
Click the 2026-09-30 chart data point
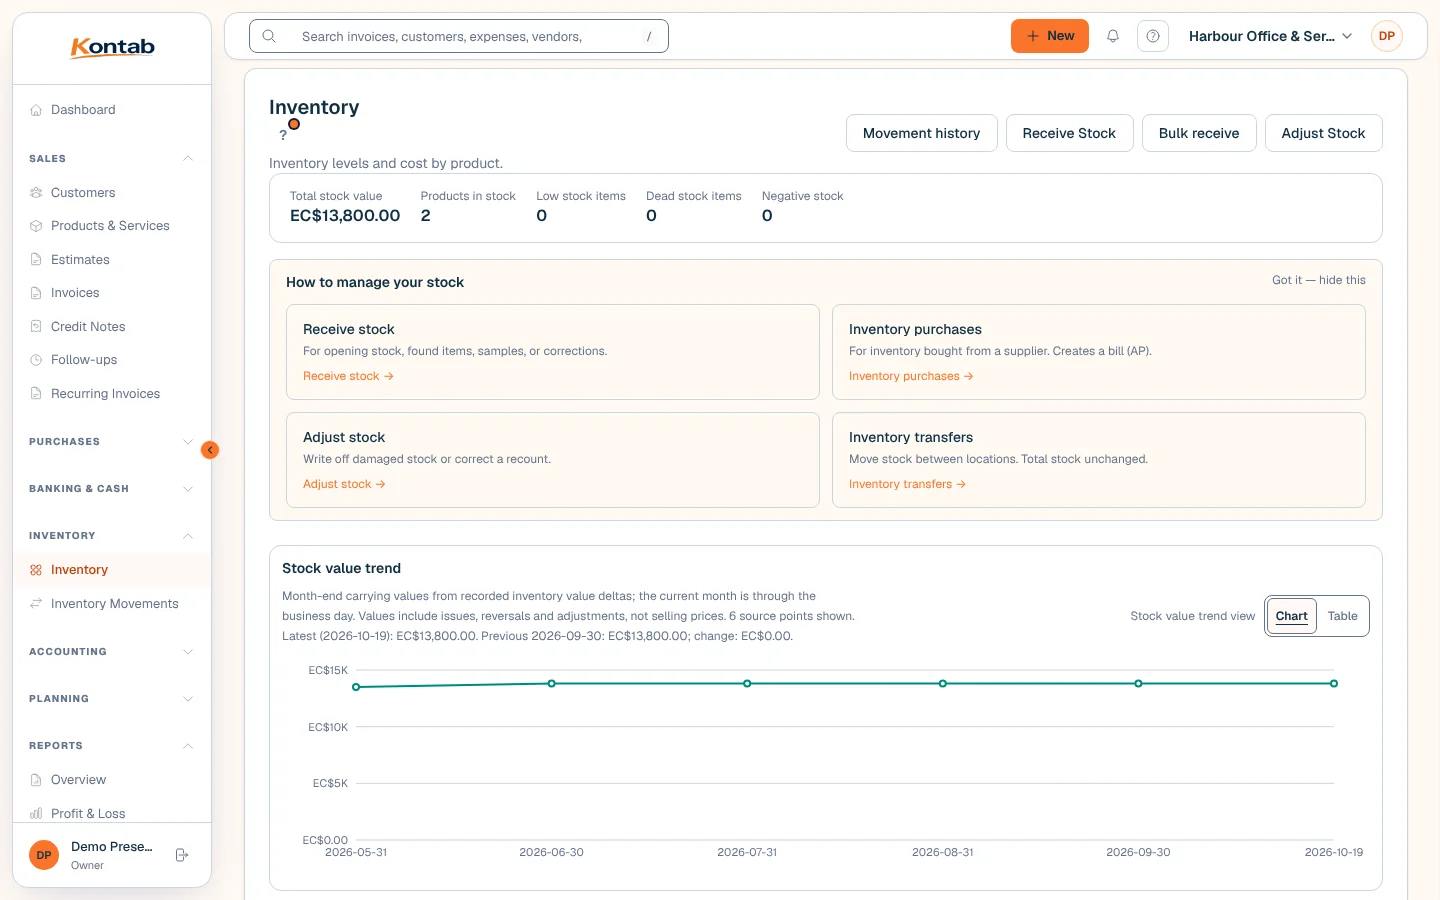tap(1138, 684)
